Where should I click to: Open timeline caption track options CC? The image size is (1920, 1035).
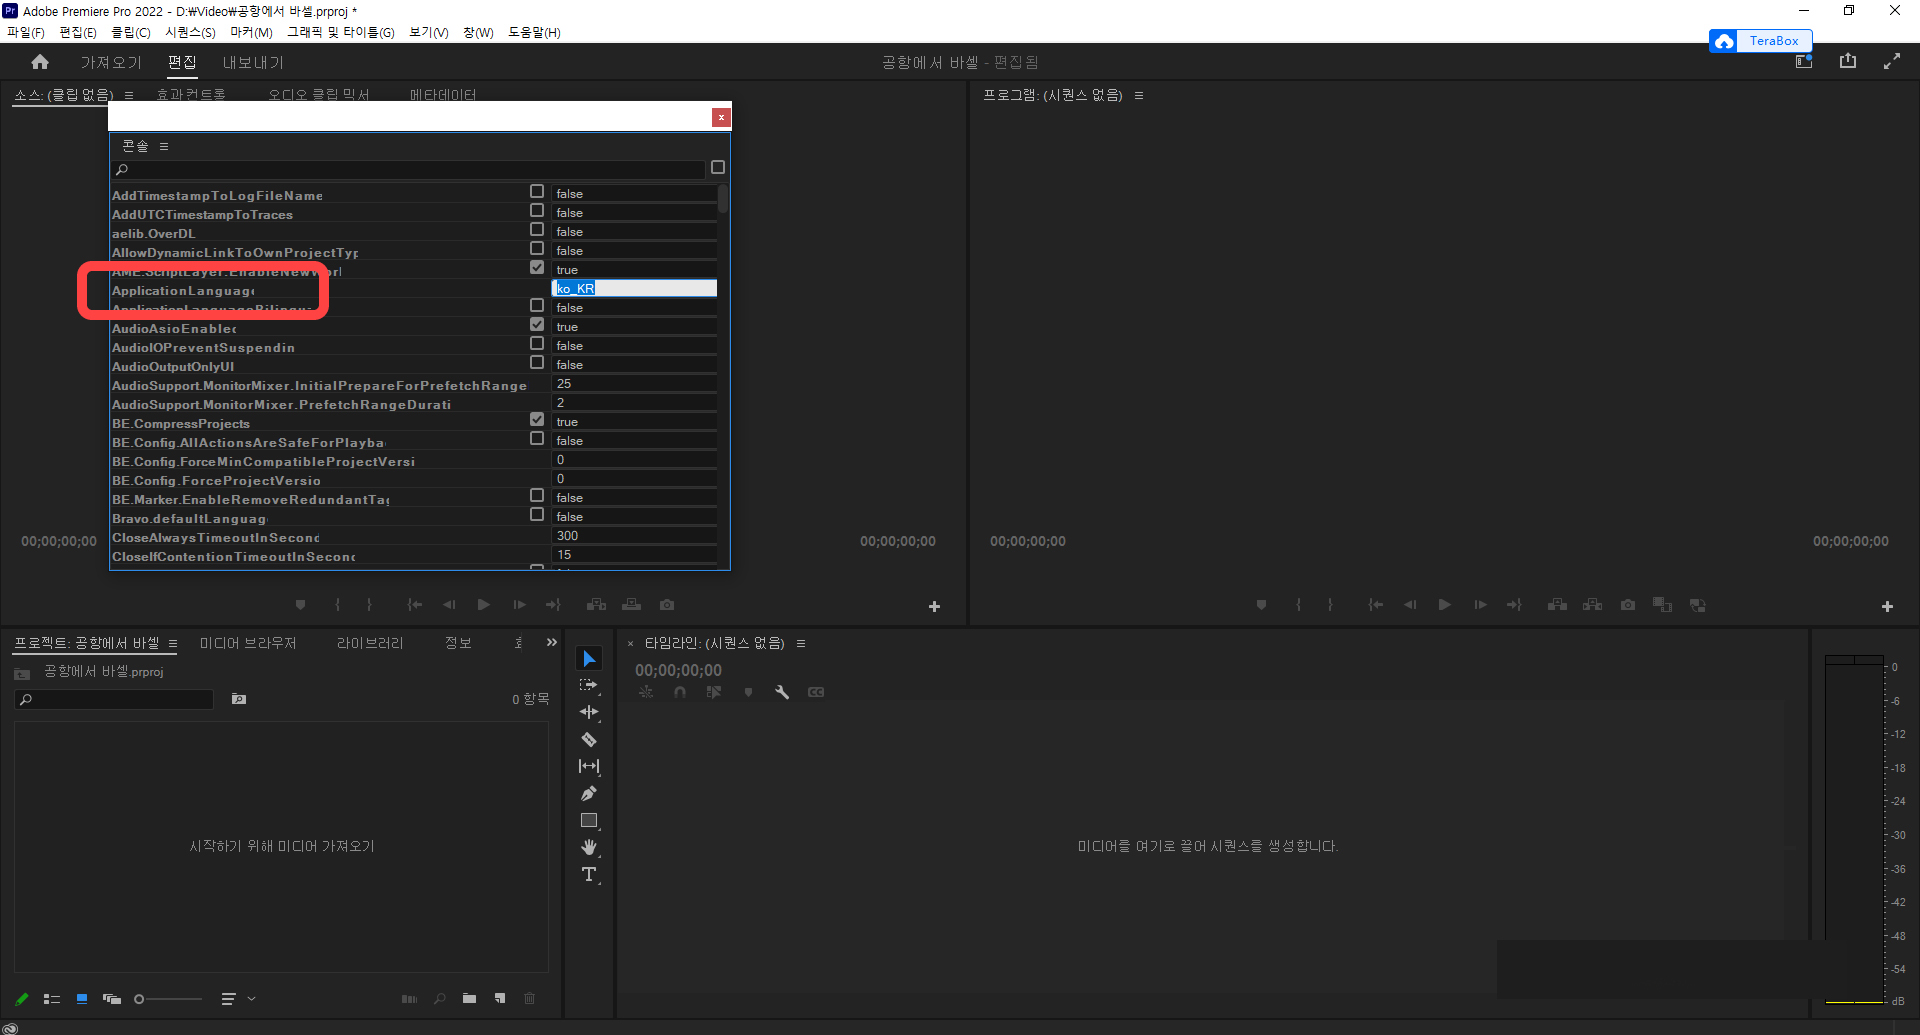816,692
